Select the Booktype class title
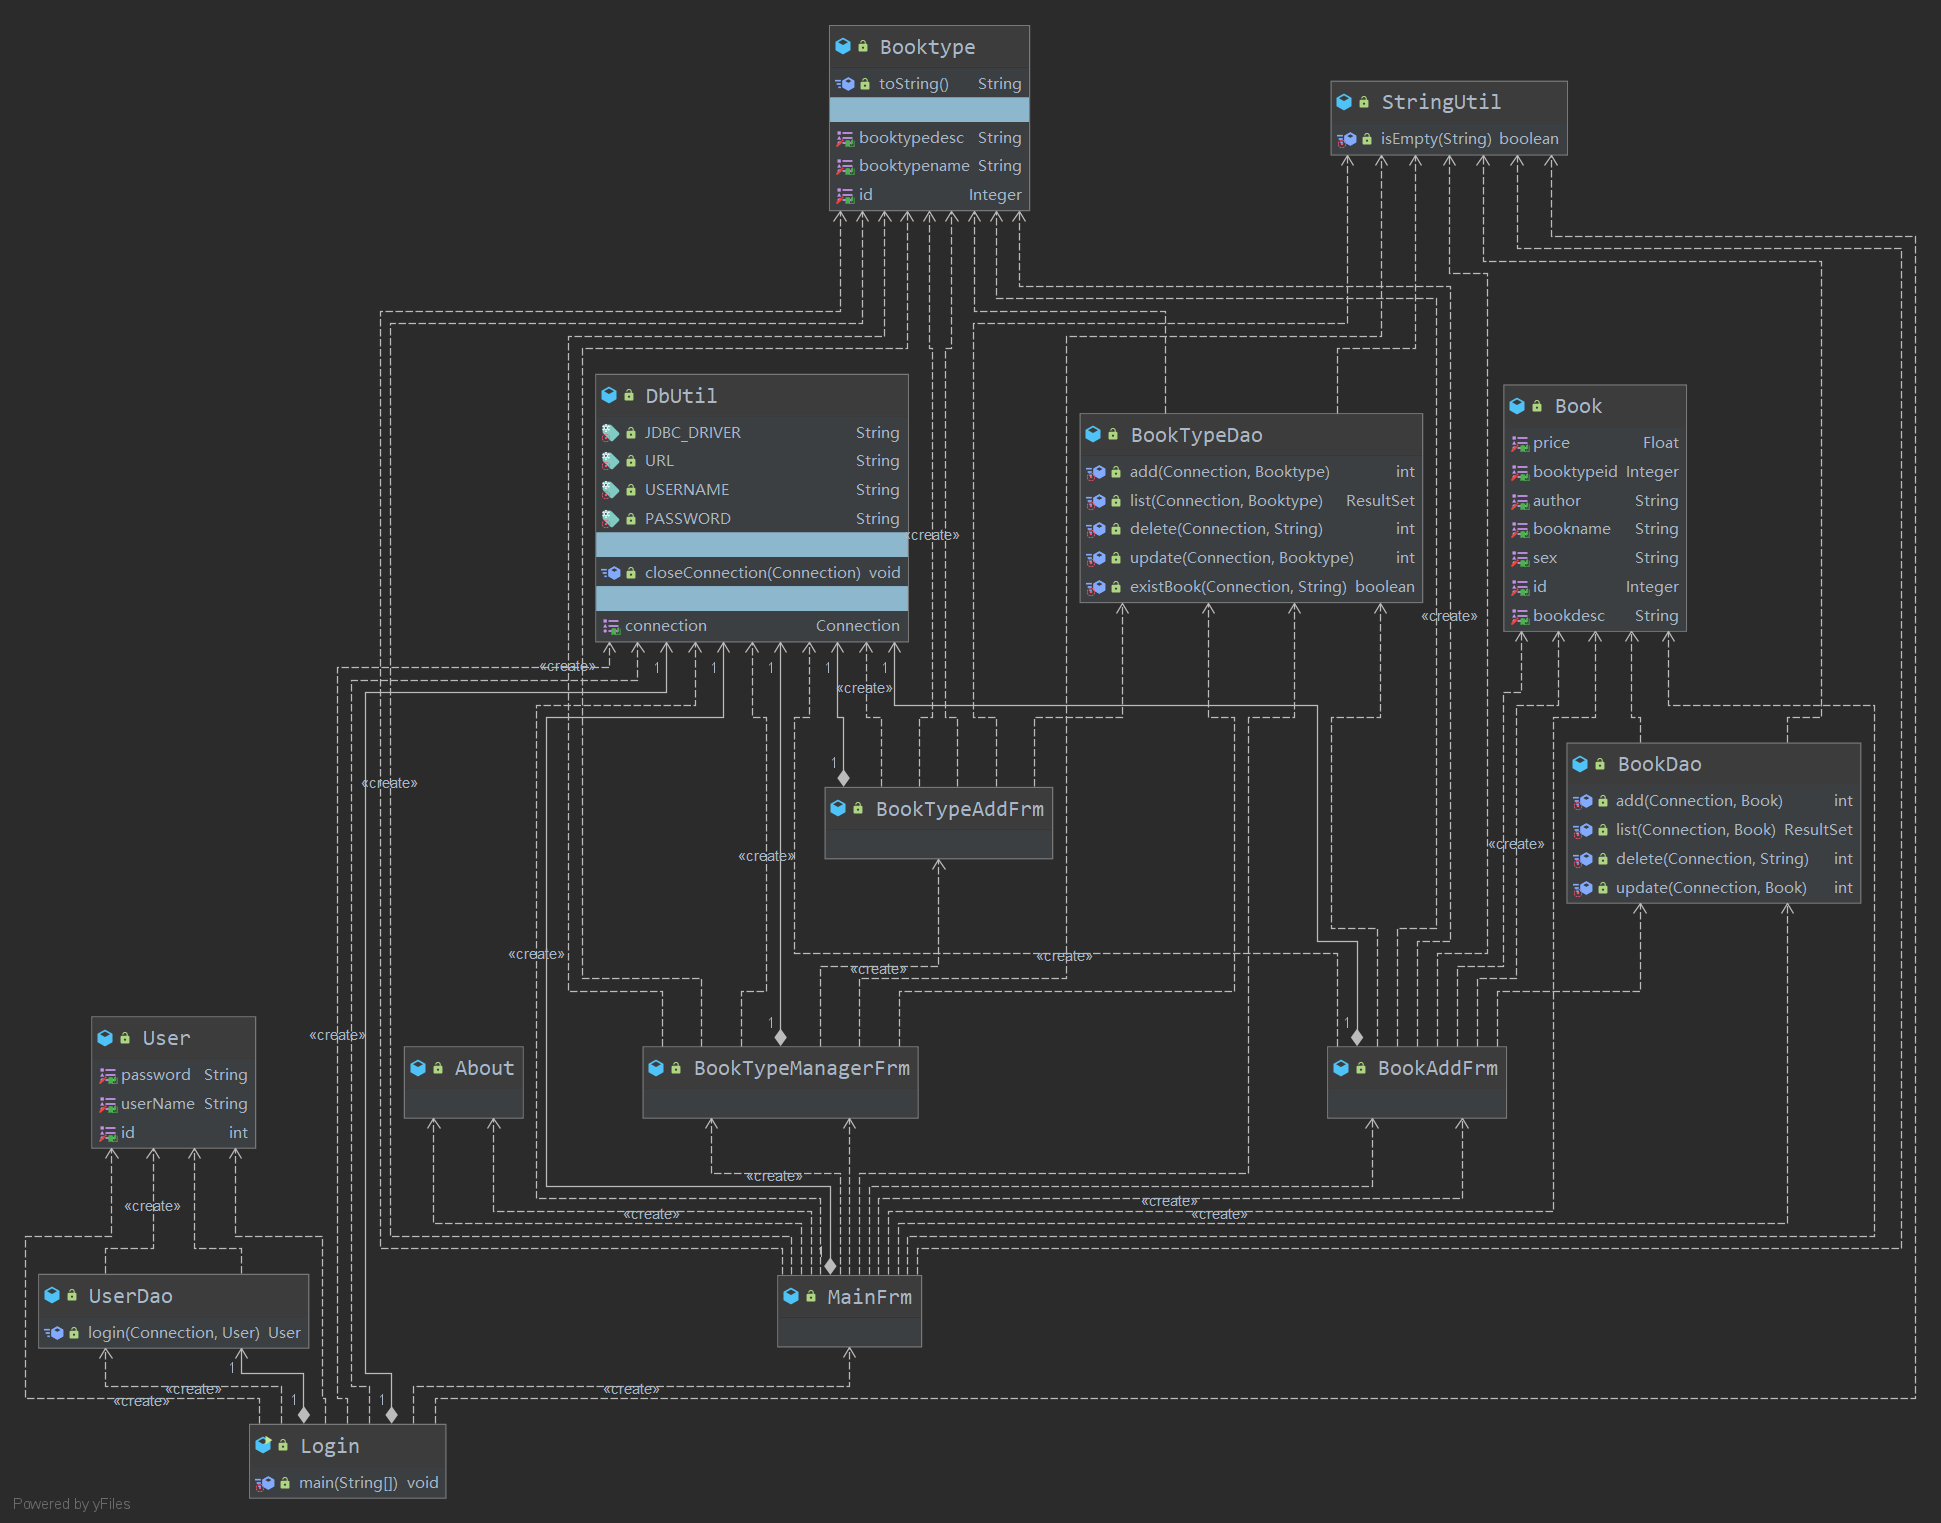This screenshot has width=1941, height=1523. pyautogui.click(x=929, y=46)
